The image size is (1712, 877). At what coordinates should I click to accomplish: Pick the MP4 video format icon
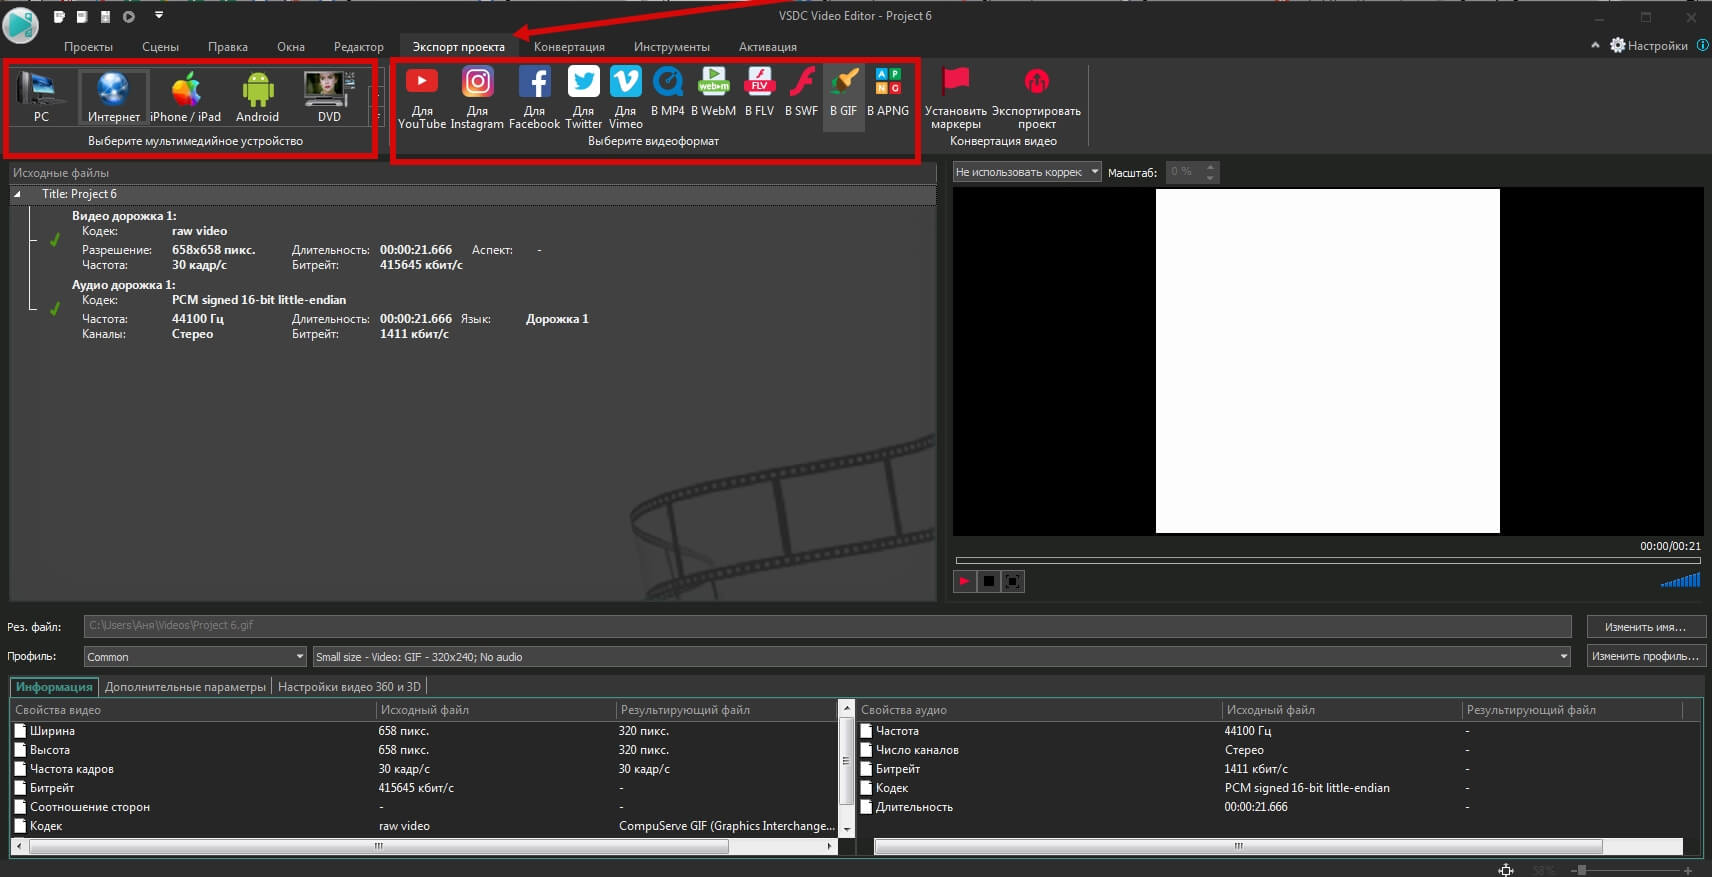pyautogui.click(x=667, y=83)
